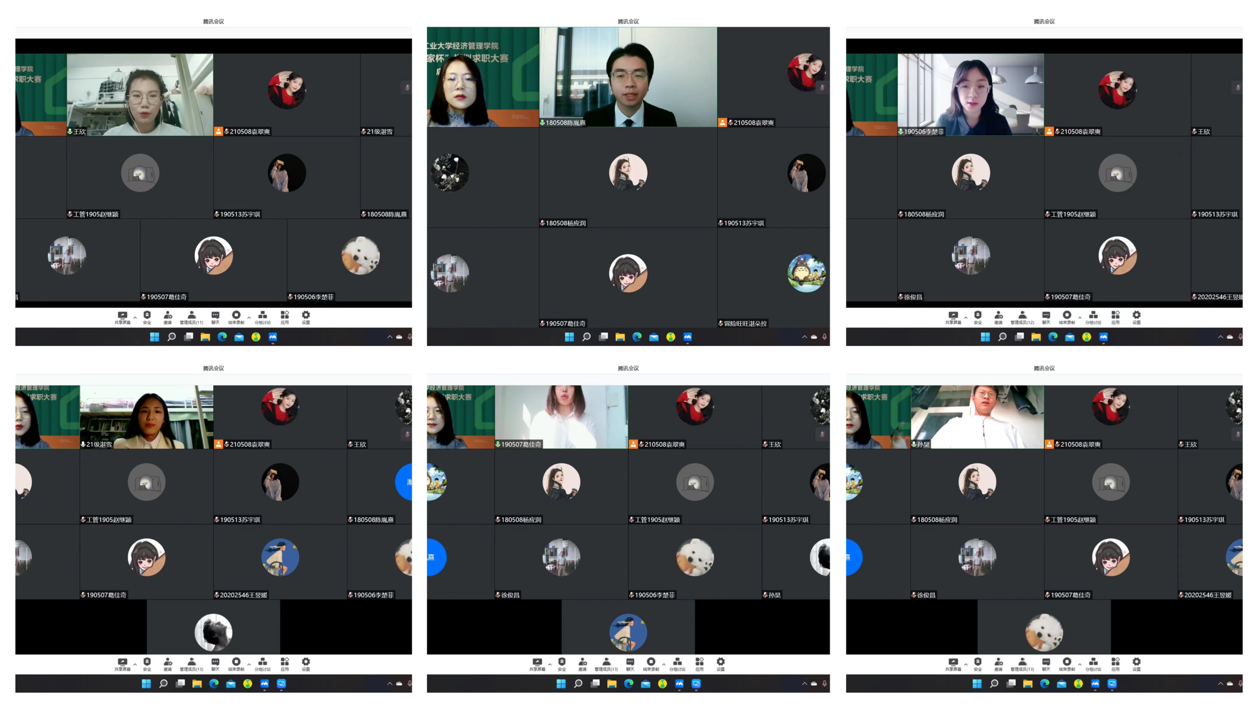This screenshot has width=1258, height=708.
Task: Open the 分组讨论 breakout rooms tool
Action: (262, 315)
